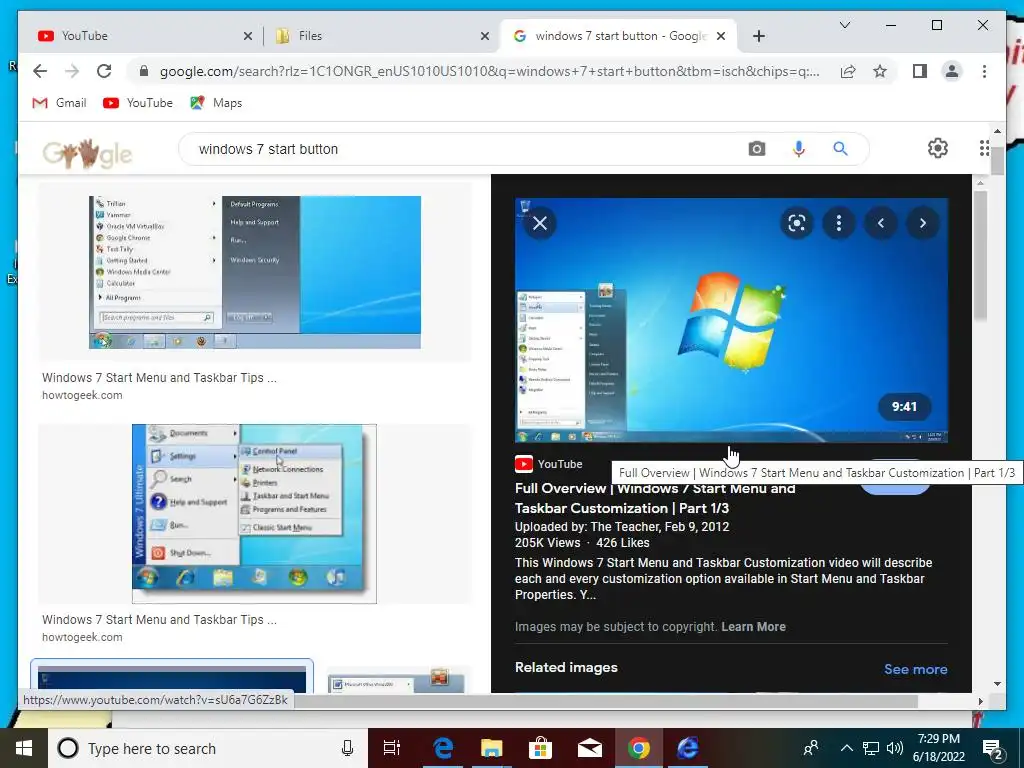Click the Chrome taskbar icon

click(x=639, y=748)
